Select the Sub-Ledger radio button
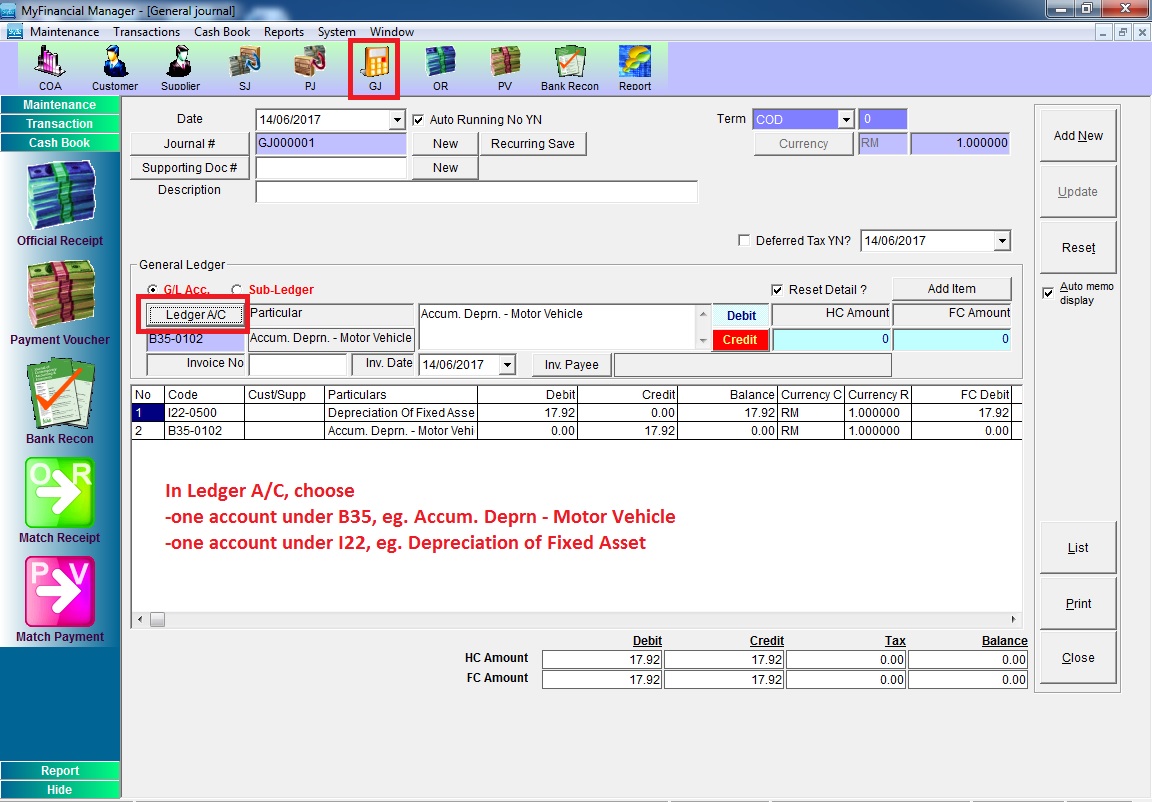This screenshot has height=802, width=1152. pos(237,290)
